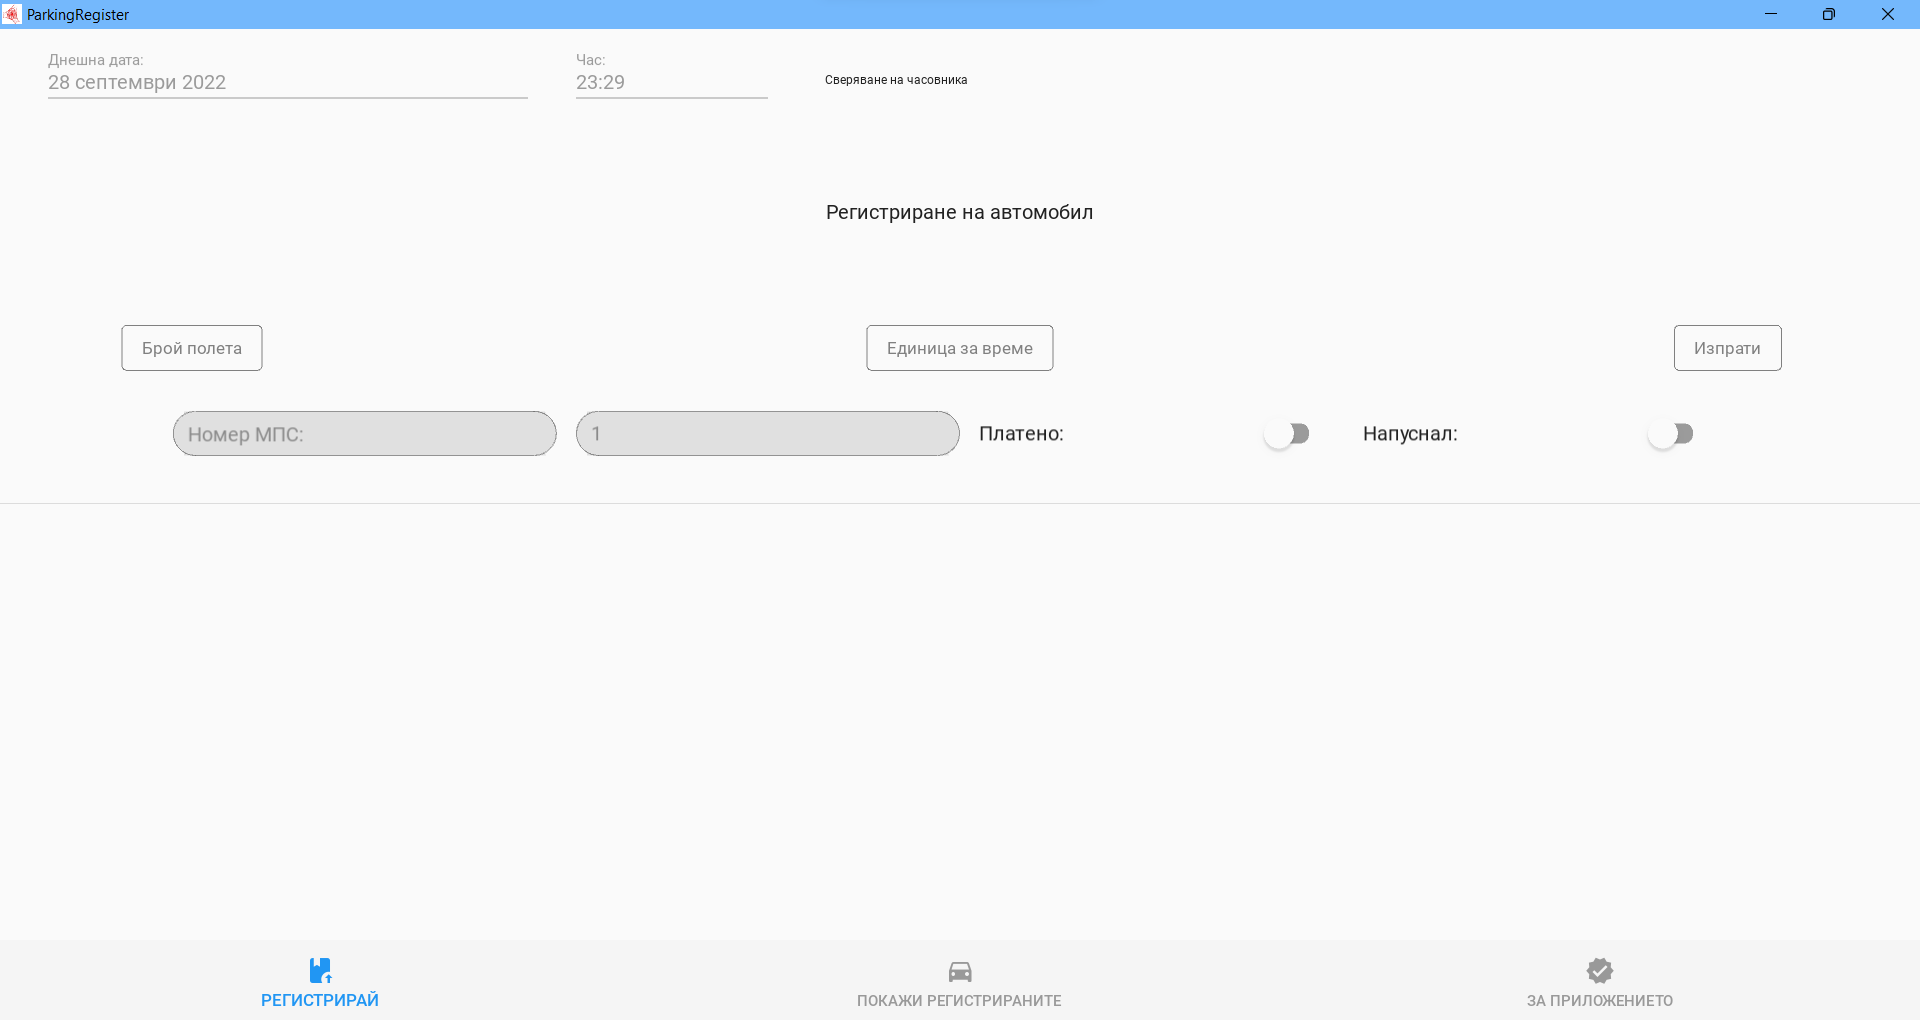Click the Сверяване на часовника button
This screenshot has width=1920, height=1020.
coord(895,80)
